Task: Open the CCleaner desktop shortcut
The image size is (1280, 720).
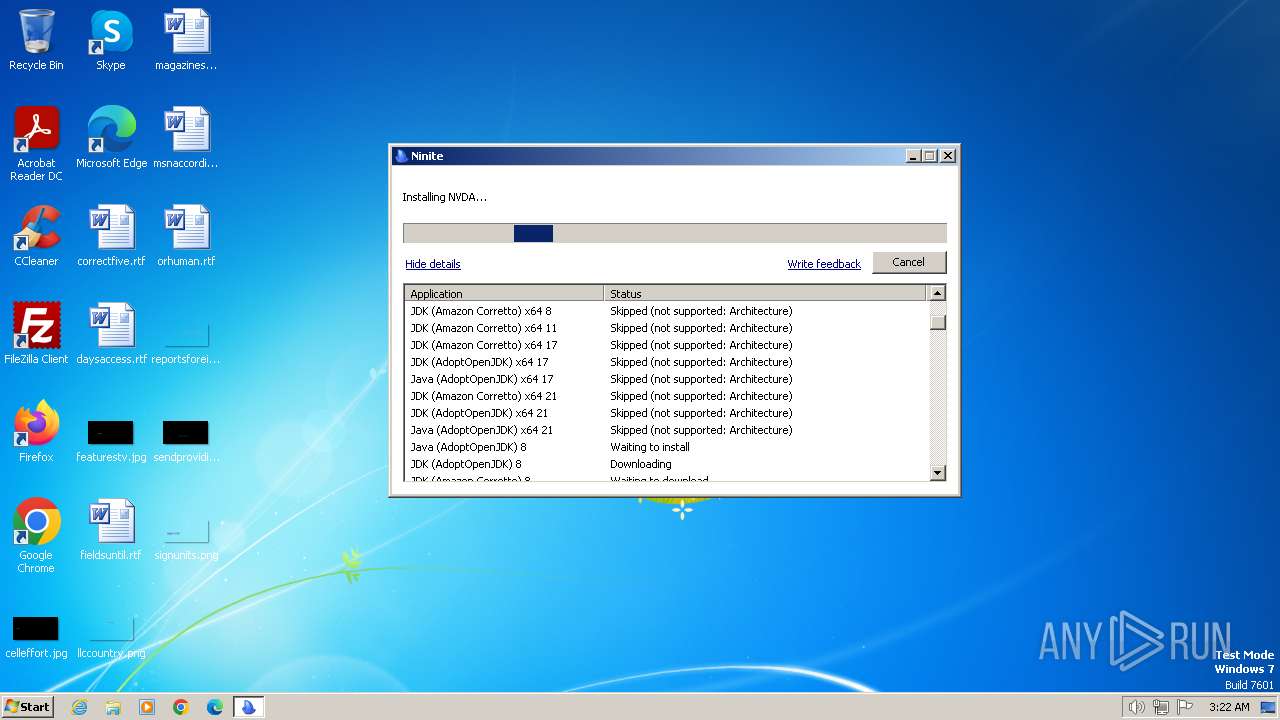Action: [36, 236]
